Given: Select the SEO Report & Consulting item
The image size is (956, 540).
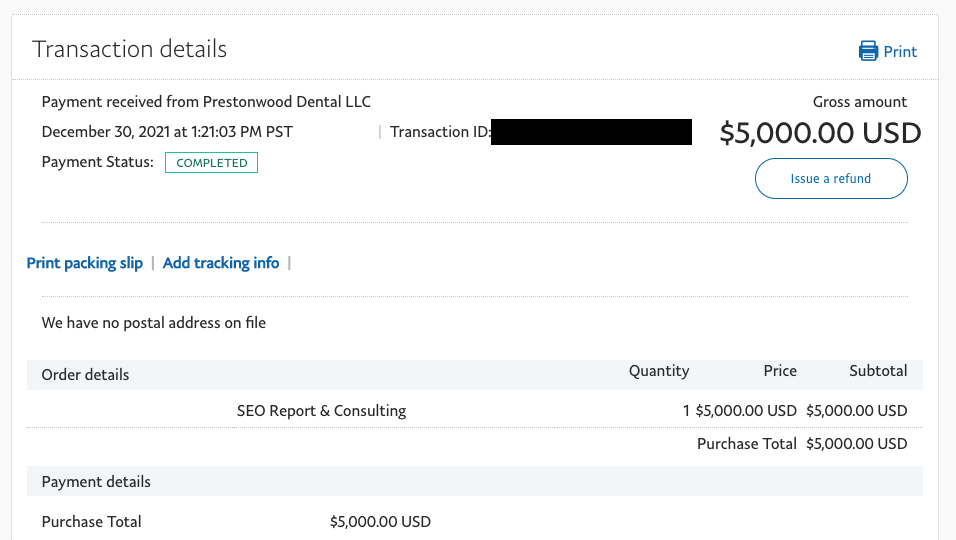Looking at the screenshot, I should tap(321, 411).
